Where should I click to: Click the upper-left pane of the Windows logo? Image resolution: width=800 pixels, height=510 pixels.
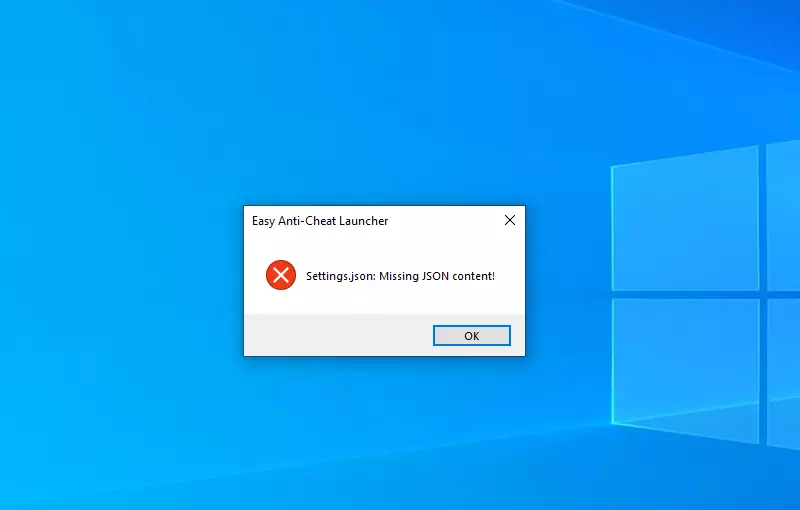685,220
